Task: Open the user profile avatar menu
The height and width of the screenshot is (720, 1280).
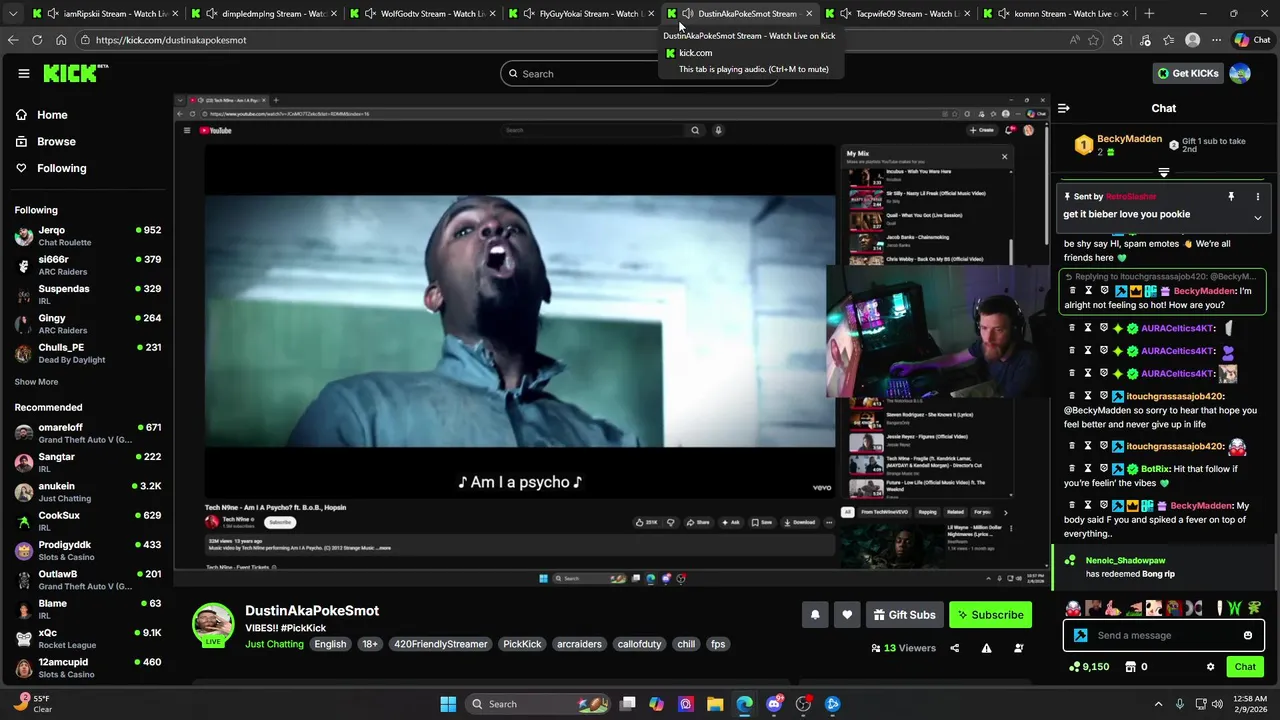Action: [1240, 73]
